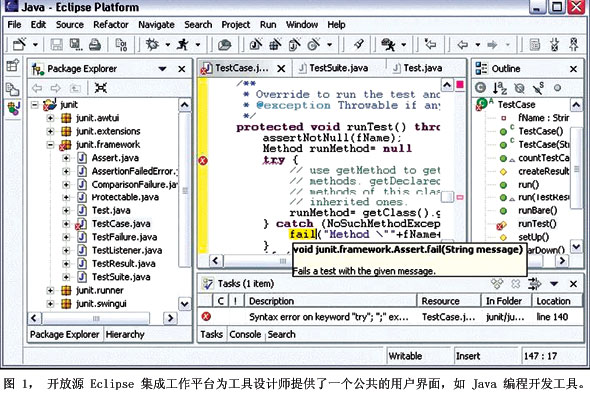Viewport: 590px width, 394px height.
Task: Select the Syntax error task description
Action: [328, 317]
